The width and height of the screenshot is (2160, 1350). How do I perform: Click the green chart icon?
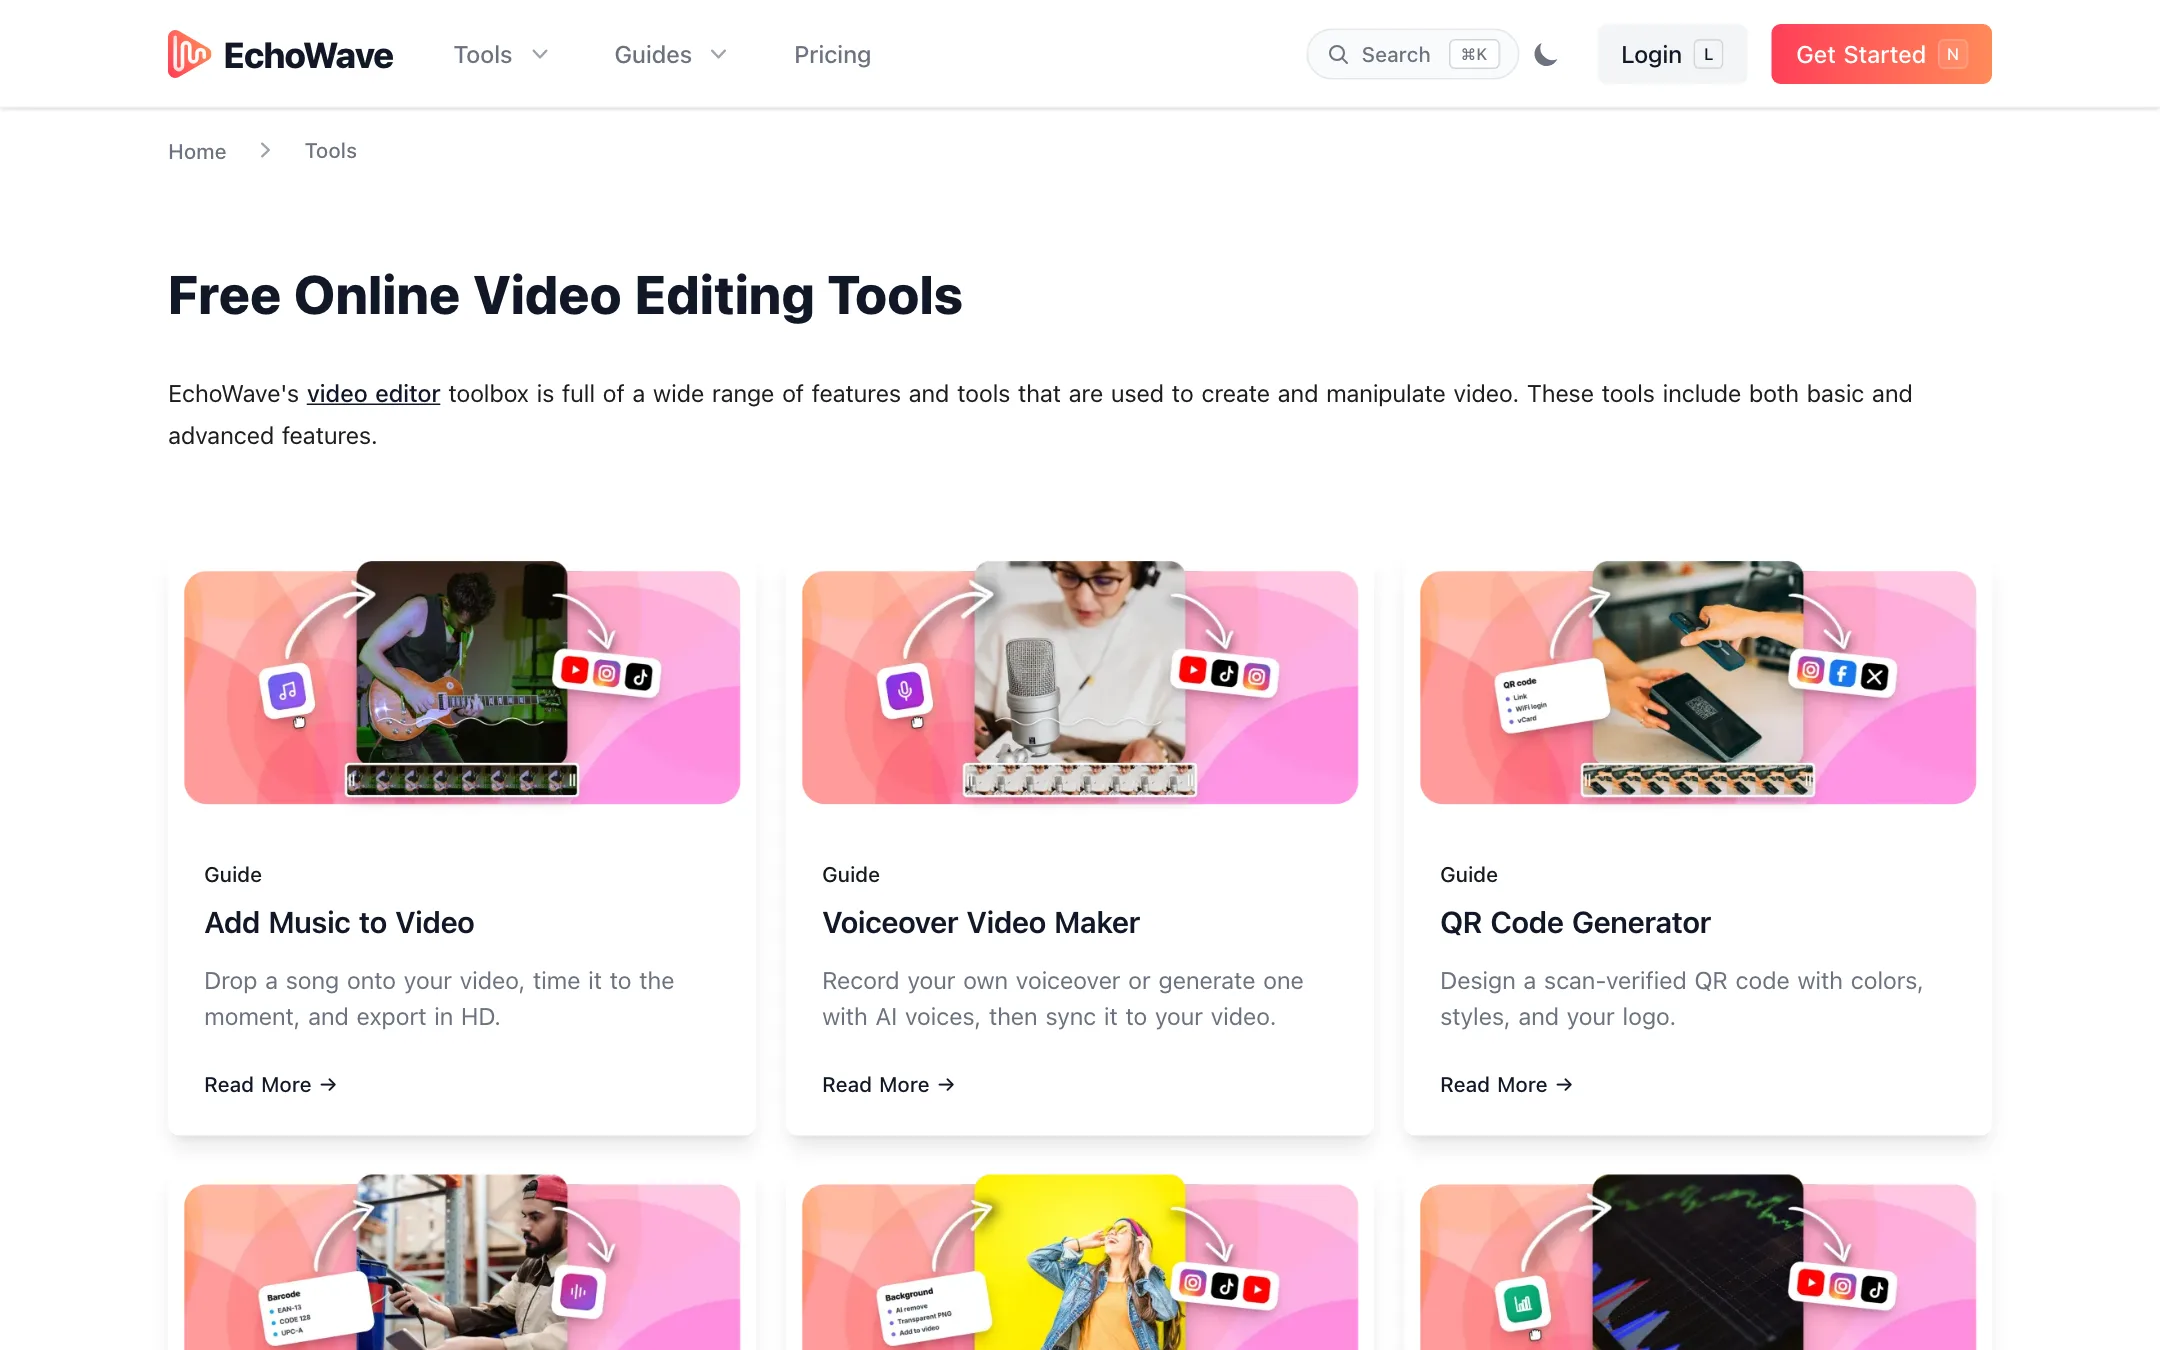(1523, 1303)
